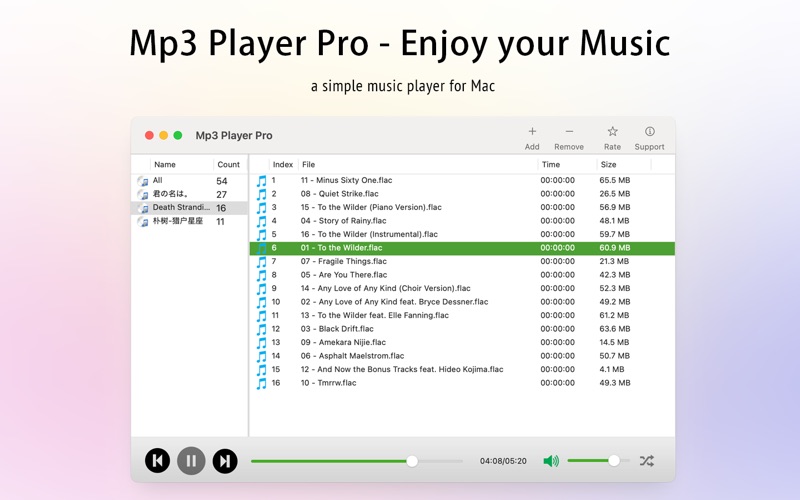Click the playback progress slider knob
Image resolution: width=800 pixels, height=500 pixels.
(412, 461)
